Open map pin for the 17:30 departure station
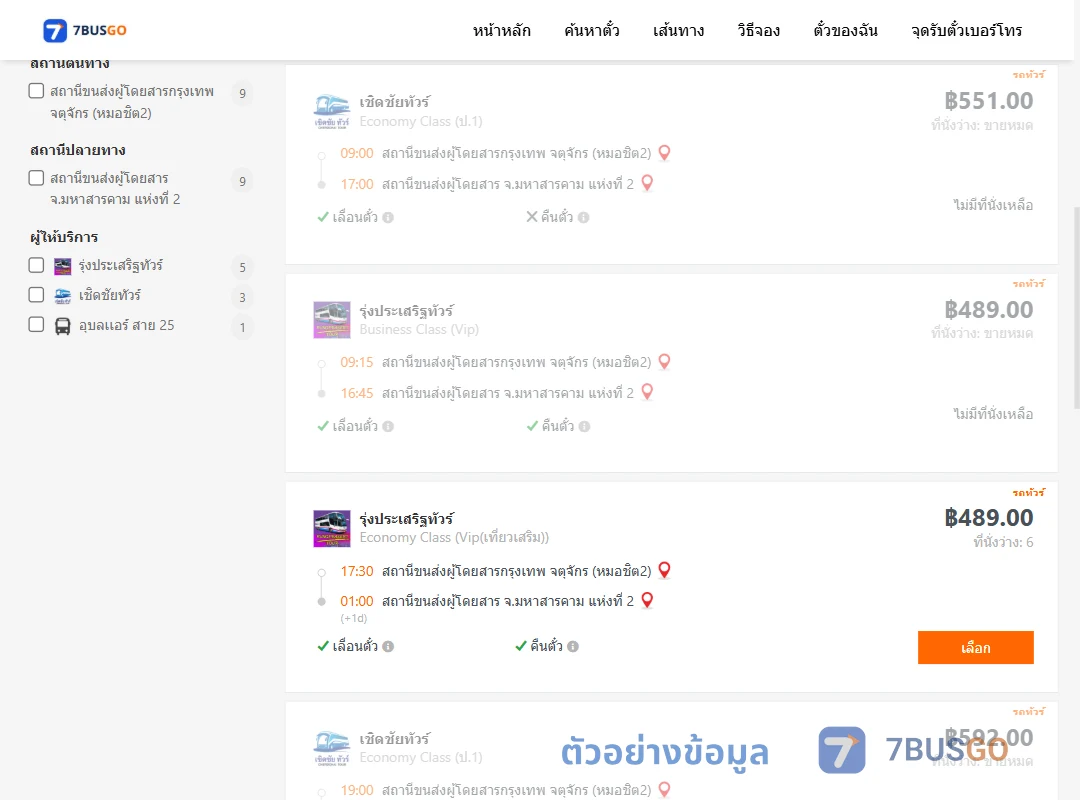The height and width of the screenshot is (800, 1080). 664,570
